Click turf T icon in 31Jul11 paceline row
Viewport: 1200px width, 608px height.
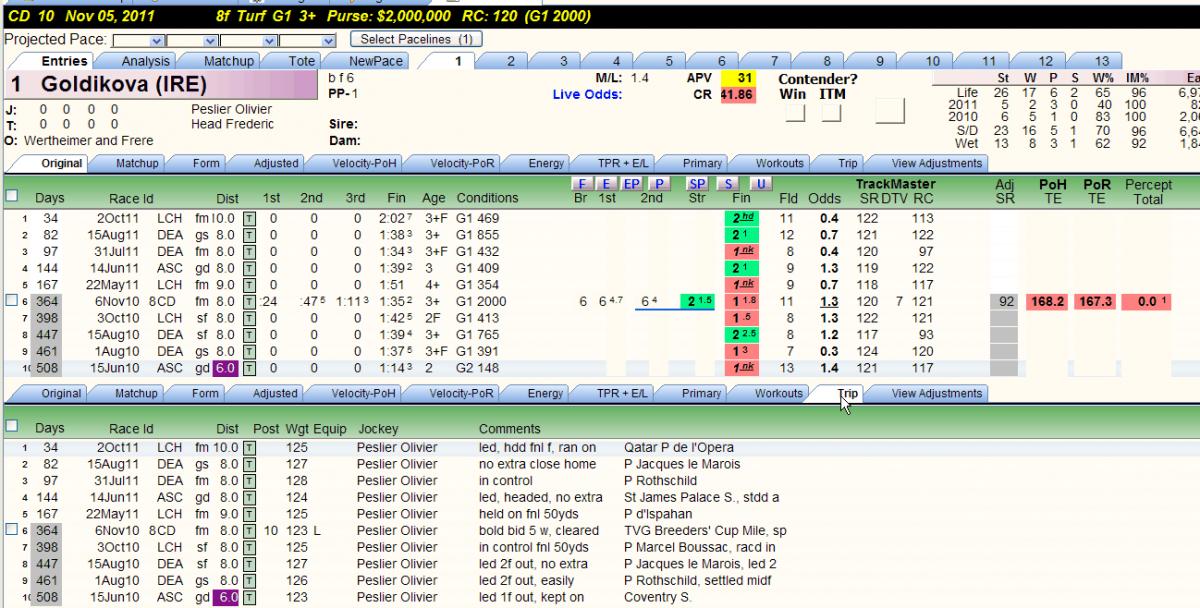(249, 251)
